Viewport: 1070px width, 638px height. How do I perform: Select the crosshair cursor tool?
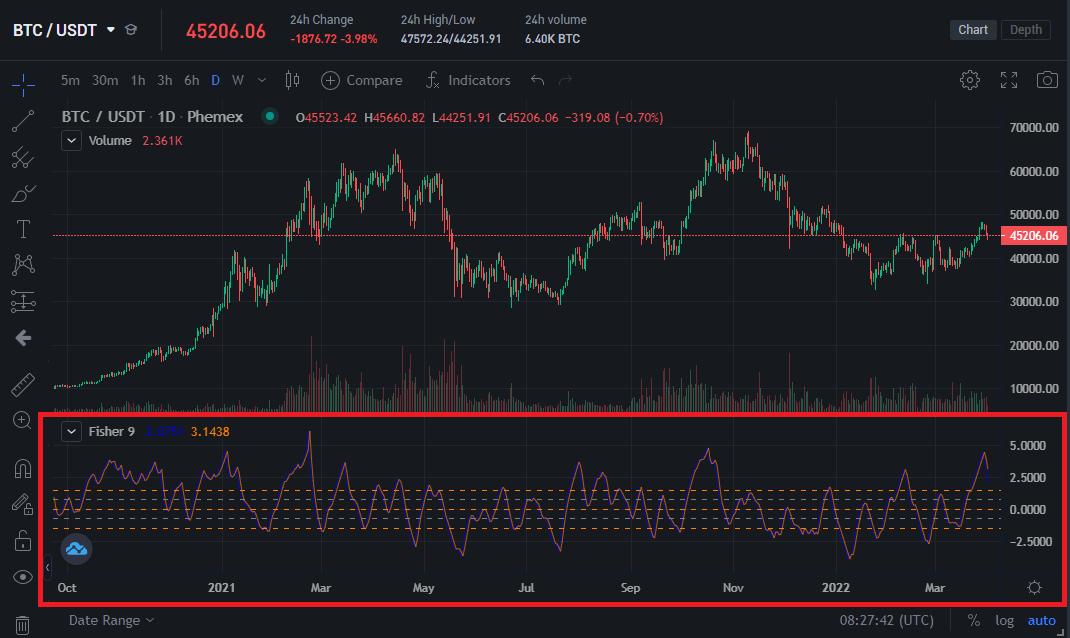pyautogui.click(x=22, y=84)
